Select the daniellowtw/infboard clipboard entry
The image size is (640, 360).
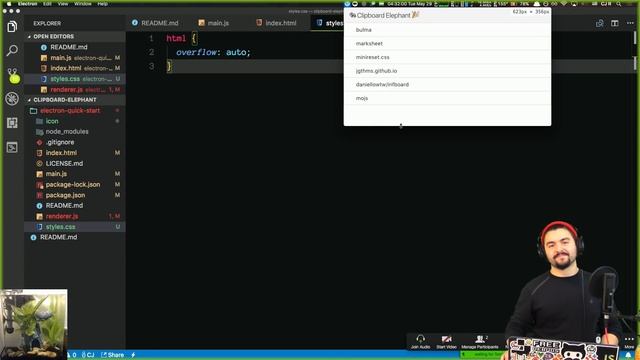(447, 84)
